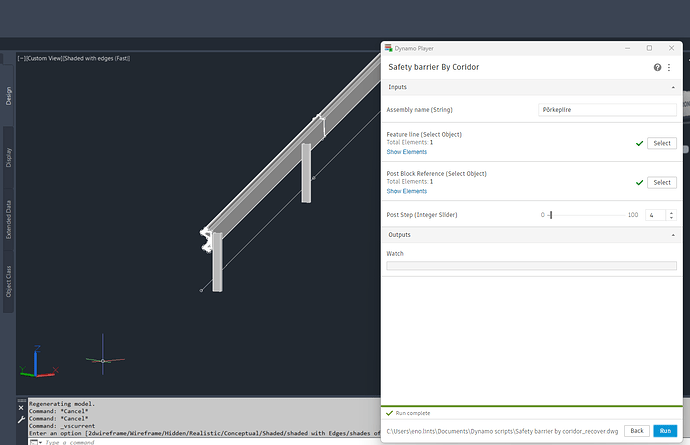Open the Display palette tab

point(8,157)
